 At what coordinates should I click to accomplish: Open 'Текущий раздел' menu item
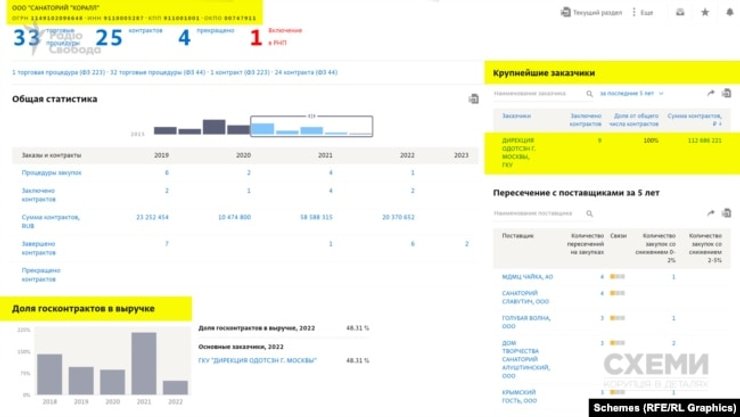[594, 12]
